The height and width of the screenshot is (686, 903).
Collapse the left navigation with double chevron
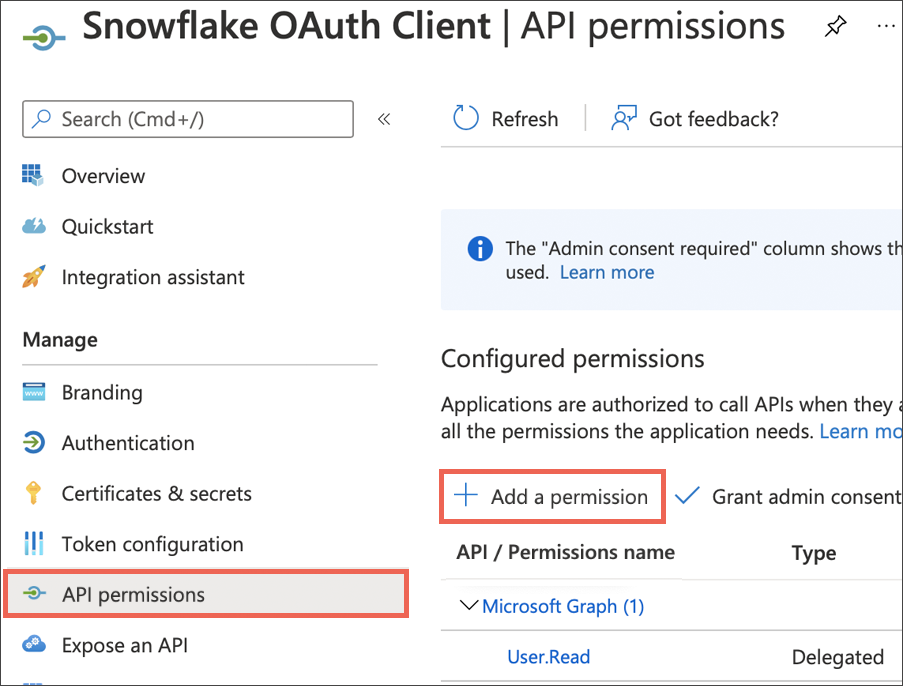(x=384, y=118)
